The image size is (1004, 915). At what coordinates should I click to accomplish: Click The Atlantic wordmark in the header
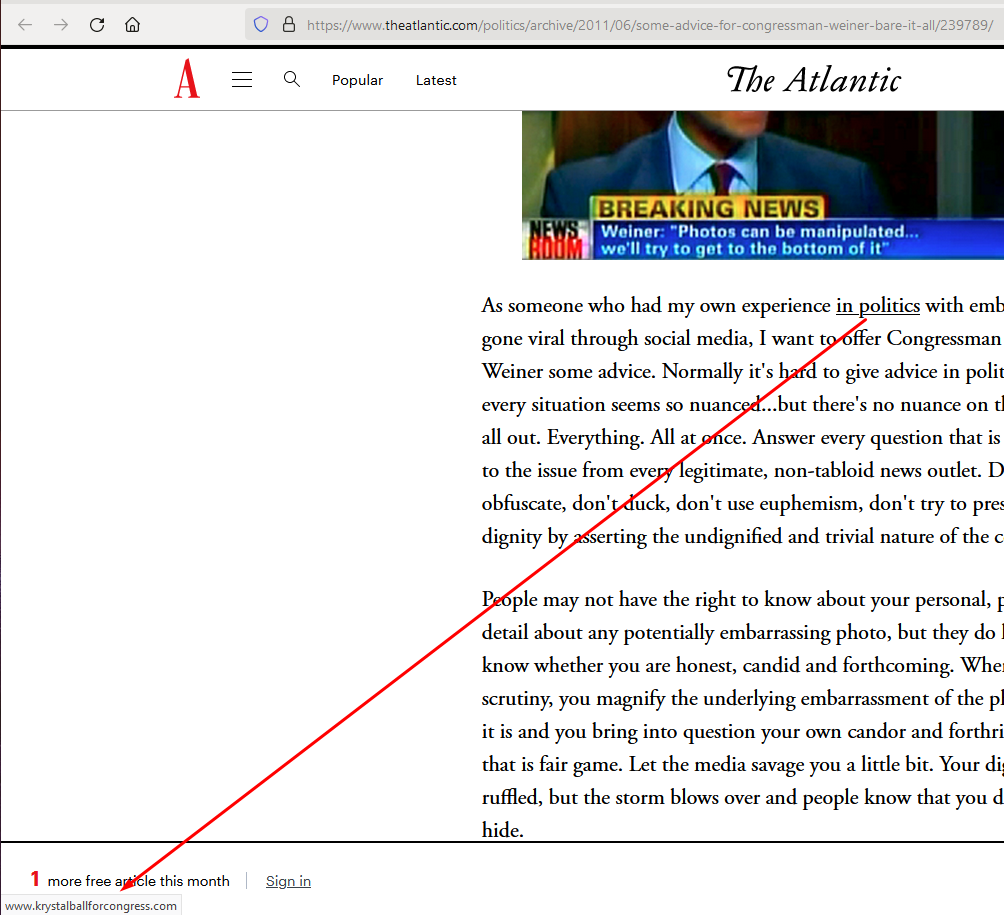coord(813,80)
